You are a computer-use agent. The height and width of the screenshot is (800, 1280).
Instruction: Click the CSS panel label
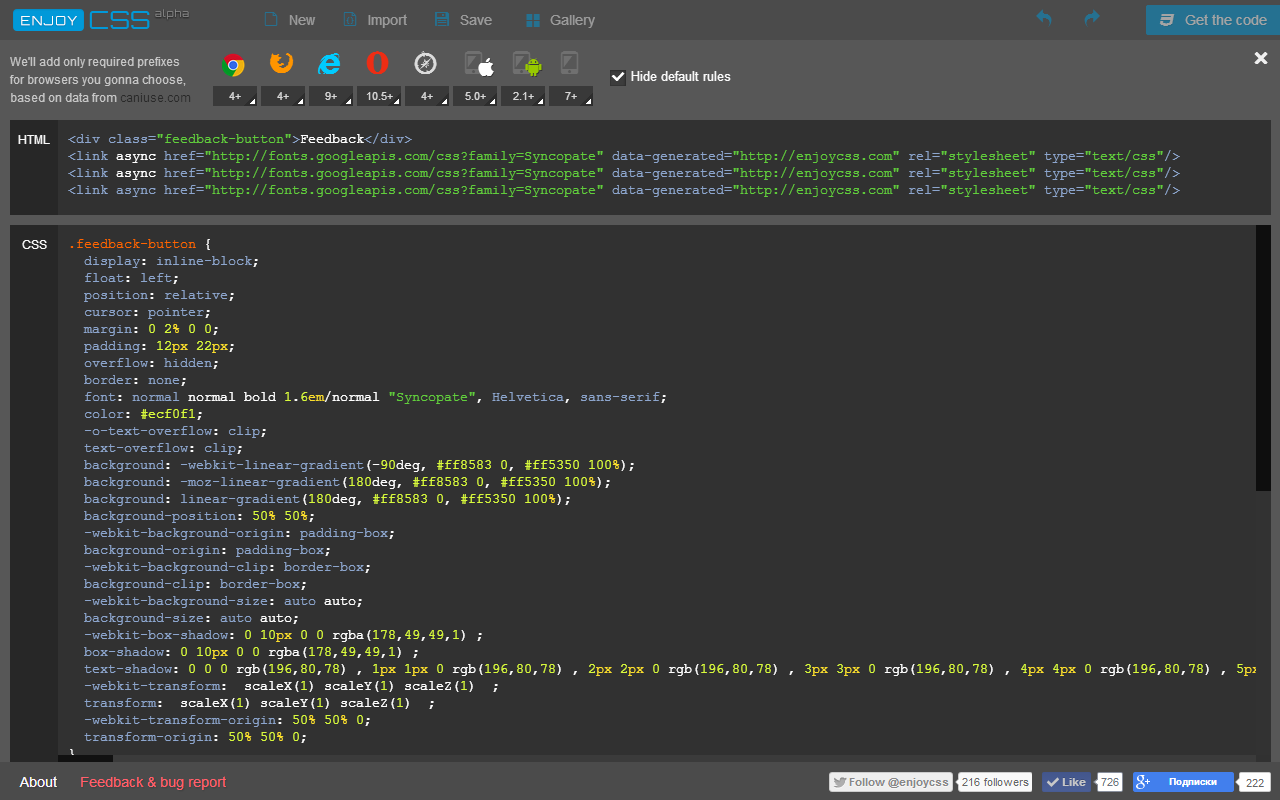point(34,244)
